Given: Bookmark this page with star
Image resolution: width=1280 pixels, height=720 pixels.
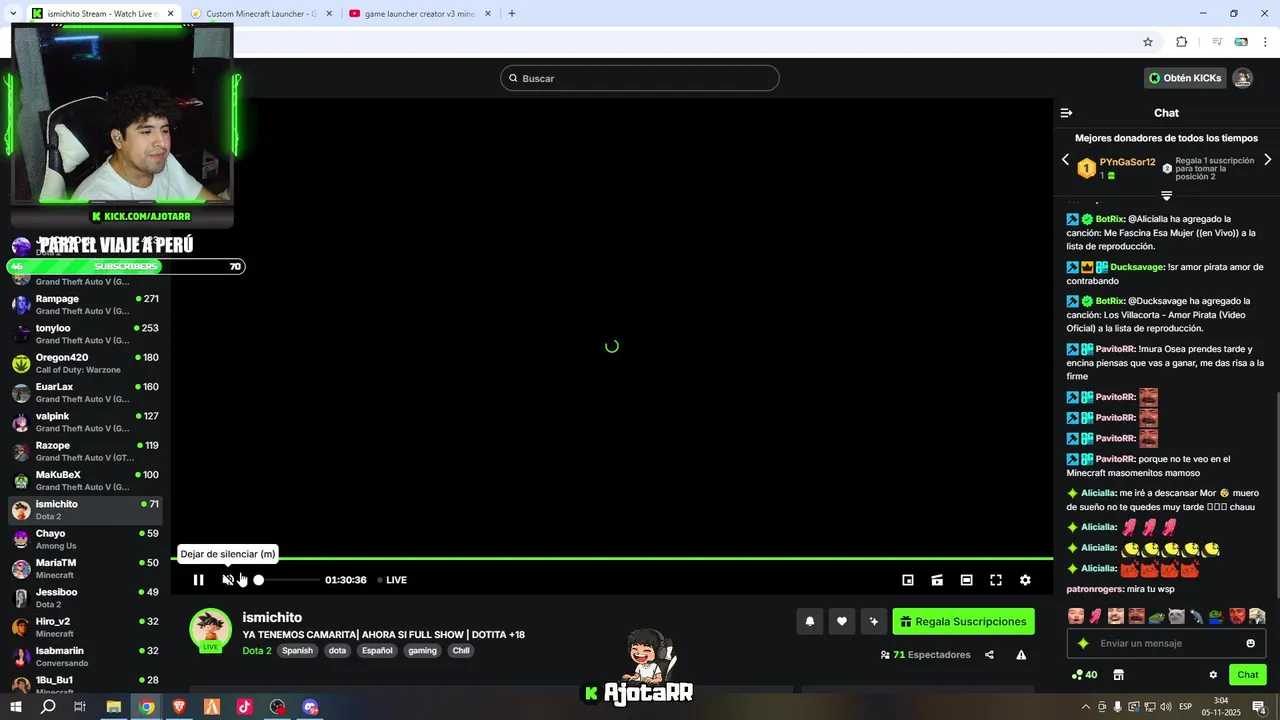Looking at the screenshot, I should click(x=1148, y=42).
